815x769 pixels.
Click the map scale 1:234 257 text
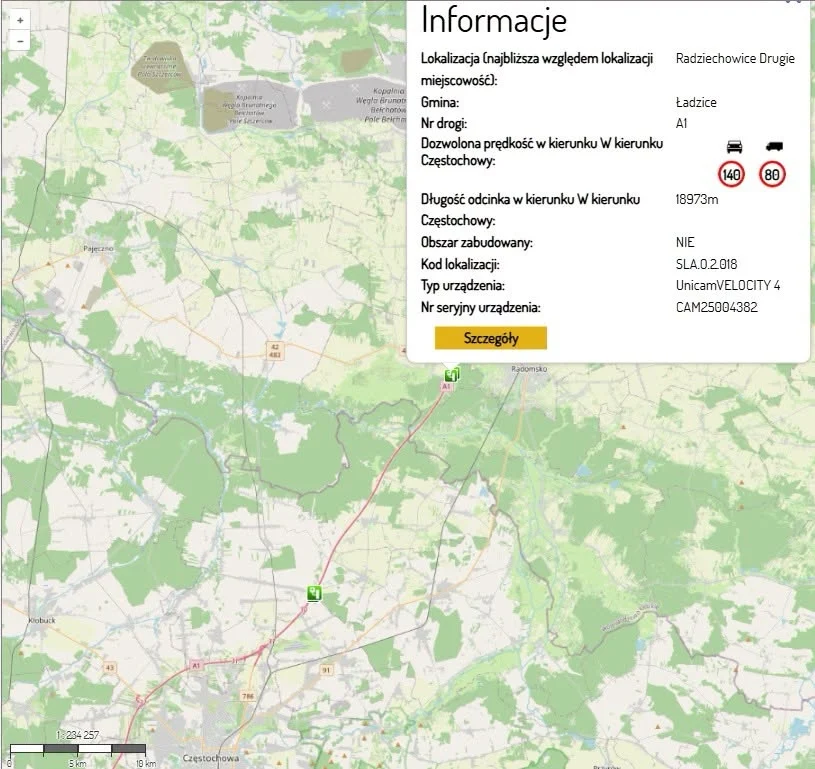(x=77, y=735)
